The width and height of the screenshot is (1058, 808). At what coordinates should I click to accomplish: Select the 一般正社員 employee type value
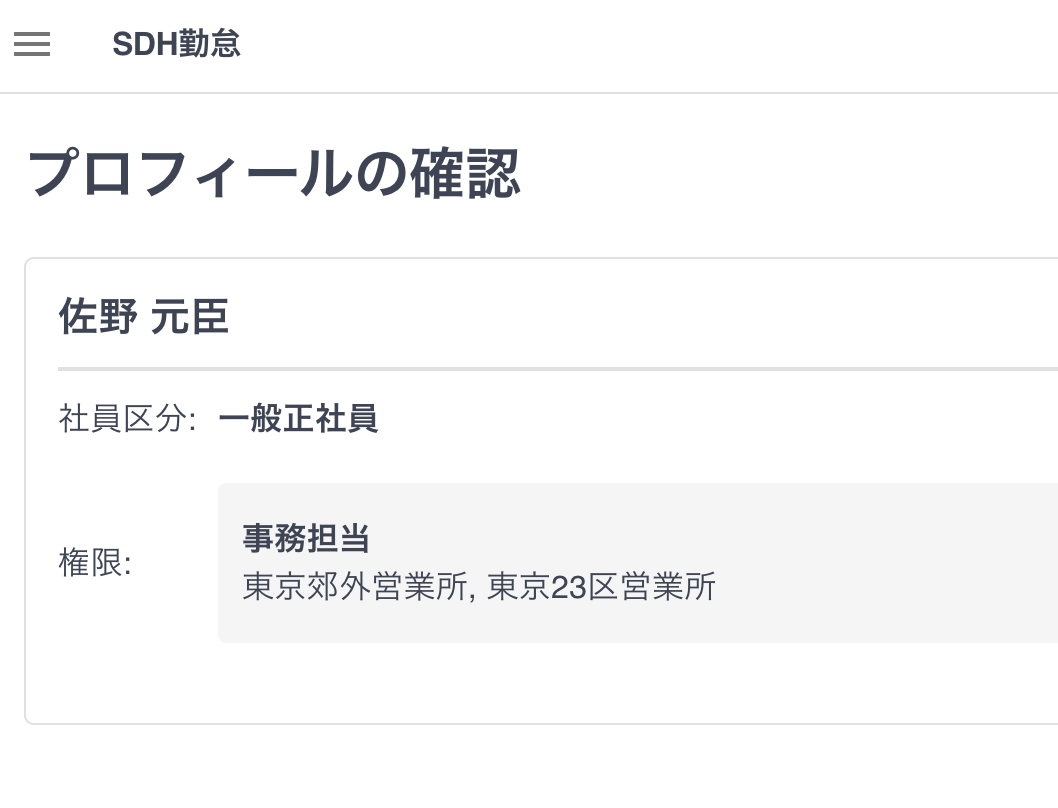coord(298,419)
